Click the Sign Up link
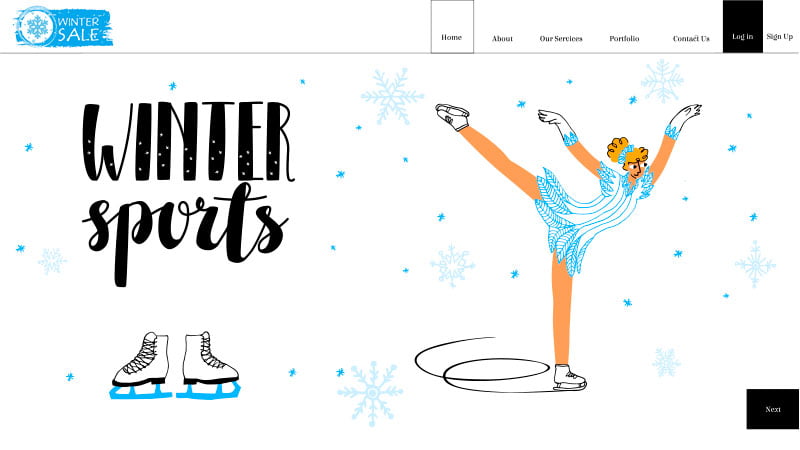Screen dimensions: 800x450 780,36
